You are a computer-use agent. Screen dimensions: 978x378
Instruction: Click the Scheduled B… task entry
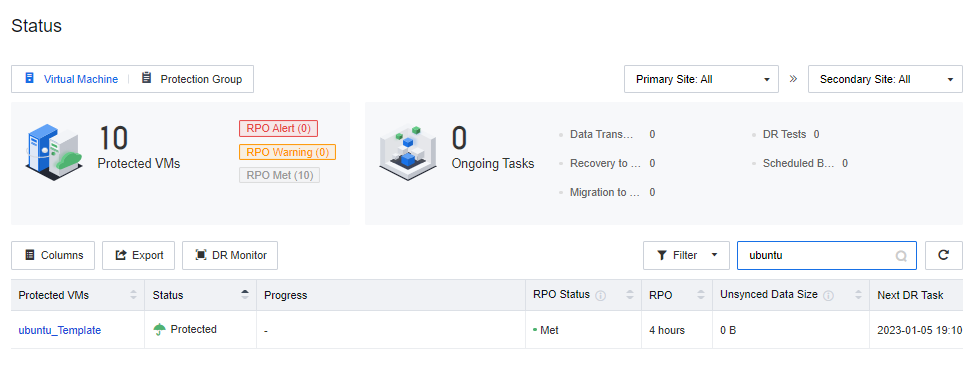800,163
